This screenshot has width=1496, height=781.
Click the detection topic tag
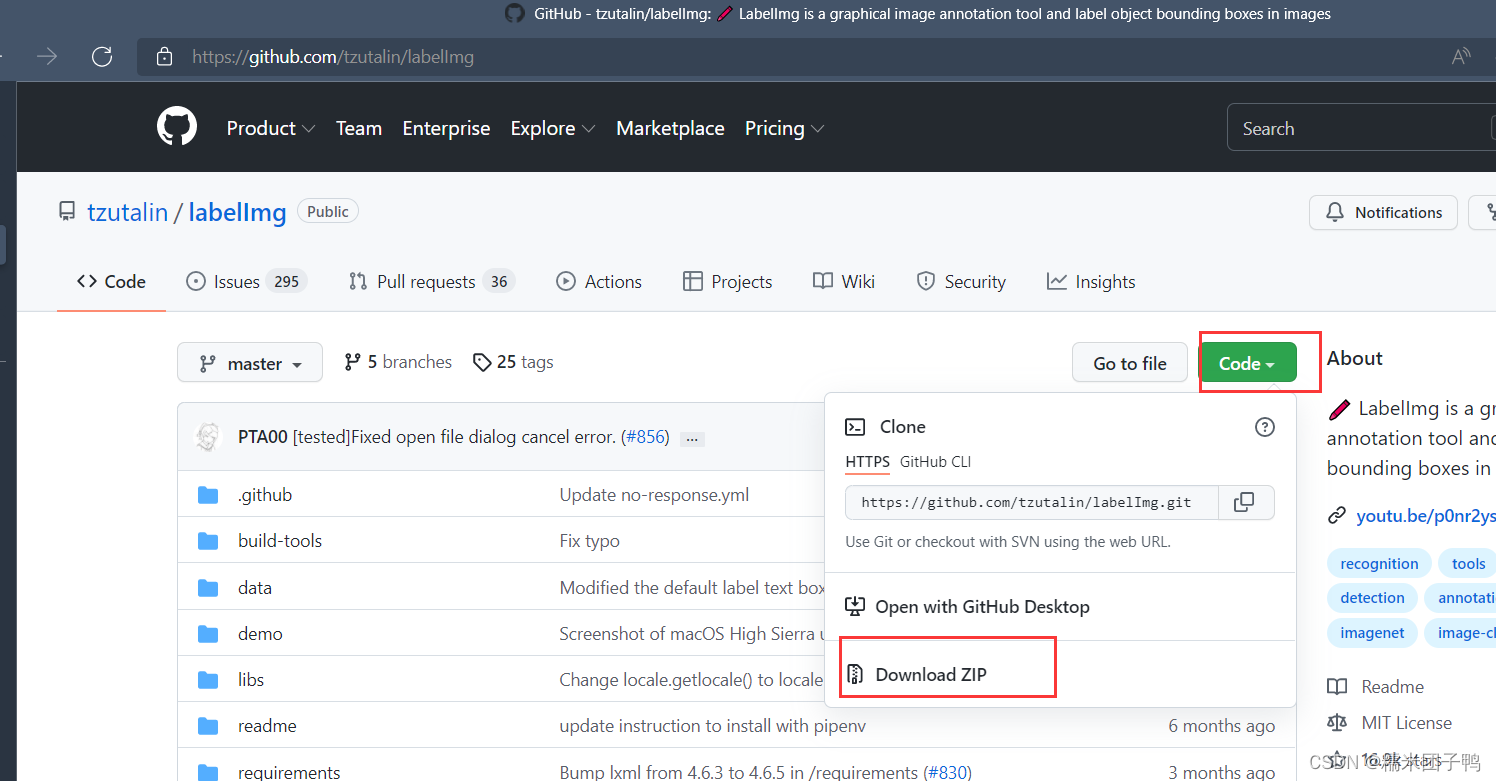(1372, 598)
